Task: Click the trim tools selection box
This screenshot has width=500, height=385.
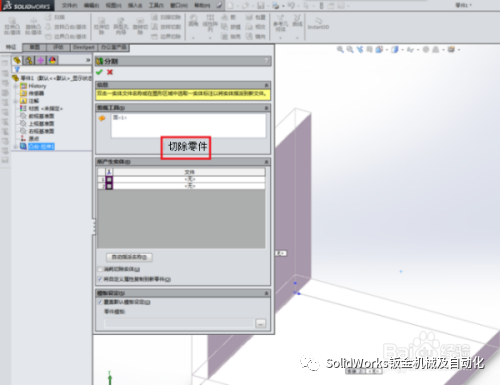Action: [x=188, y=125]
